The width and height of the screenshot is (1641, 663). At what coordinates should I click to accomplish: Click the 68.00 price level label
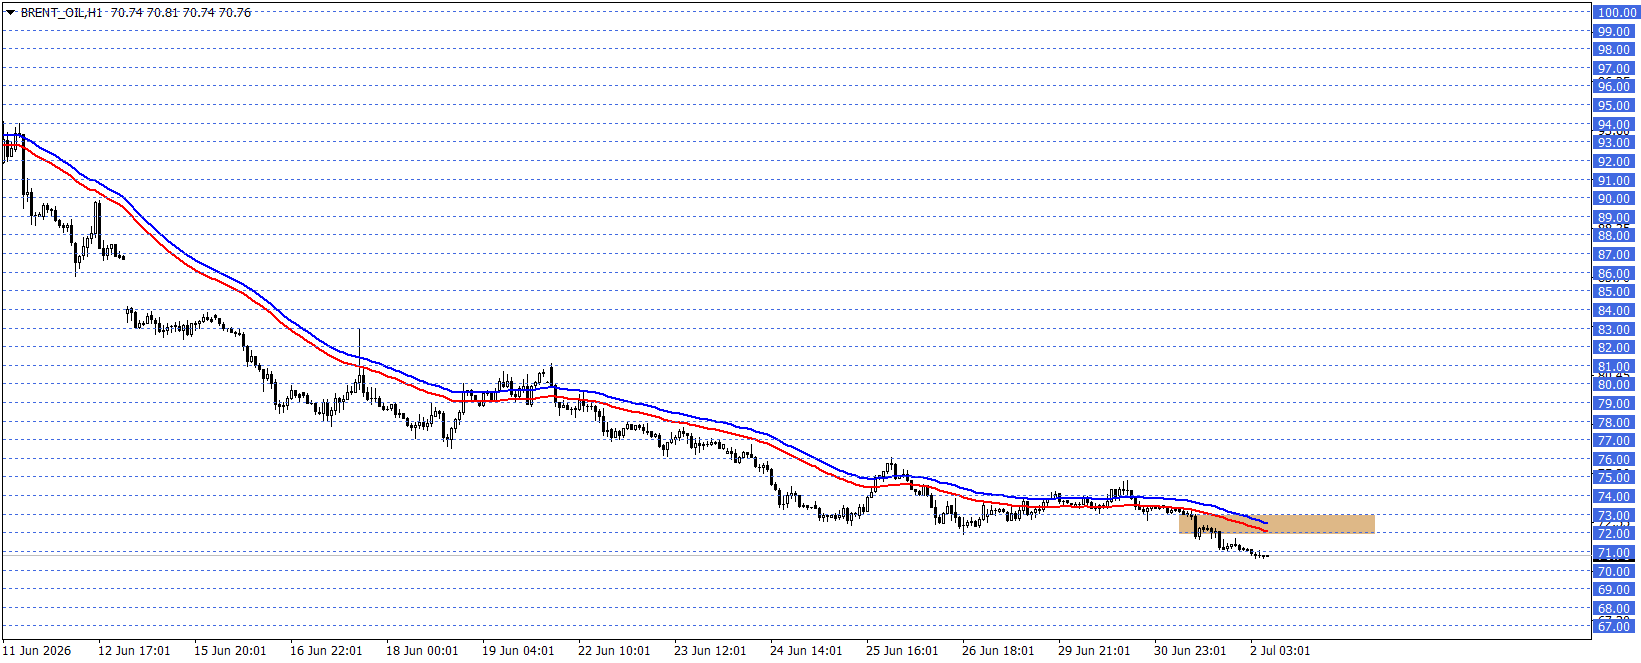(1613, 609)
